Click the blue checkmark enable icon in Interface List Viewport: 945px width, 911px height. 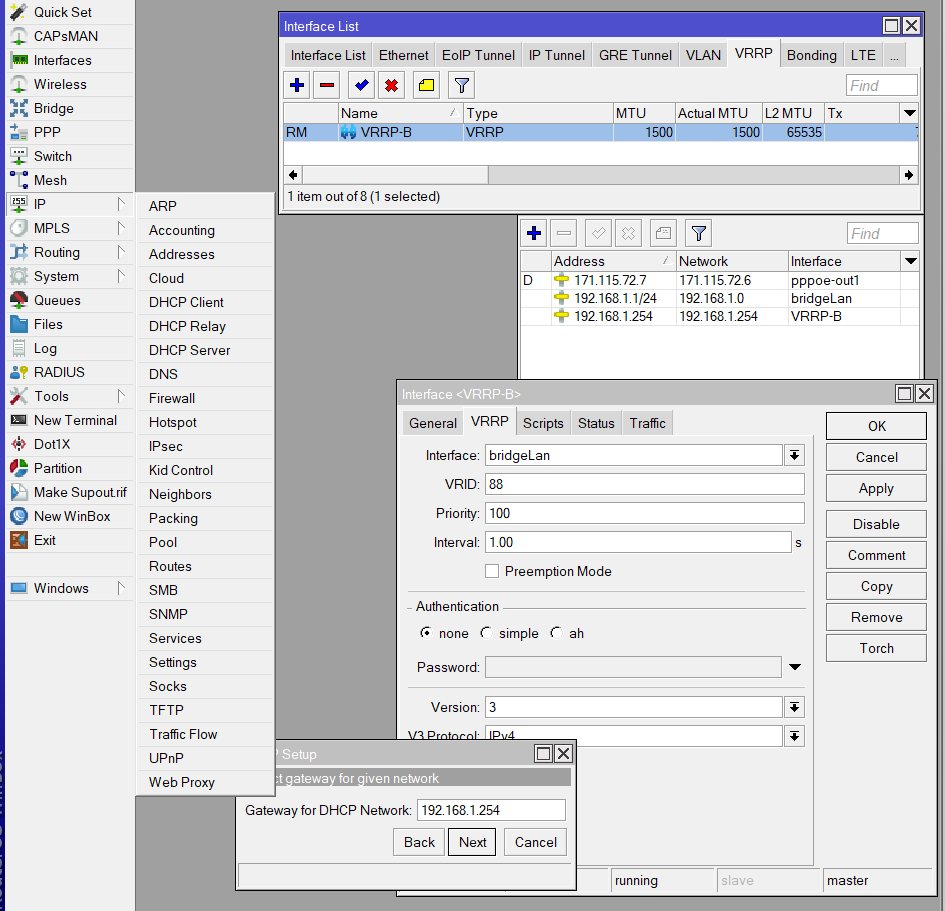pos(361,85)
